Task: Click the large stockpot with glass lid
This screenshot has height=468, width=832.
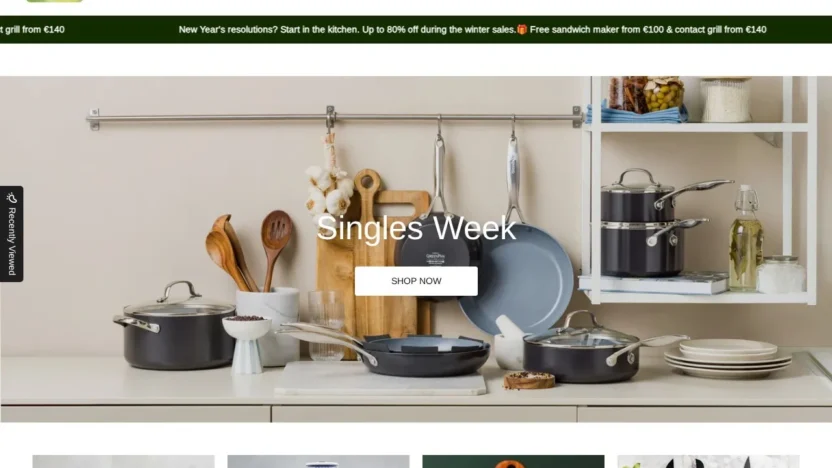Action: 174,326
